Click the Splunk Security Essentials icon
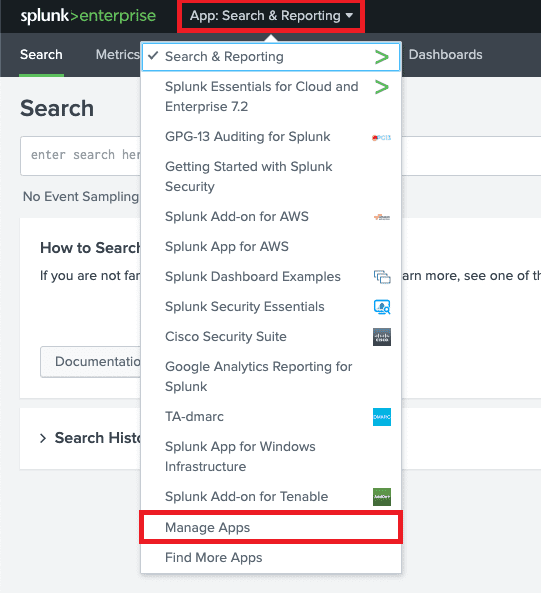This screenshot has width=541, height=593. click(x=382, y=307)
